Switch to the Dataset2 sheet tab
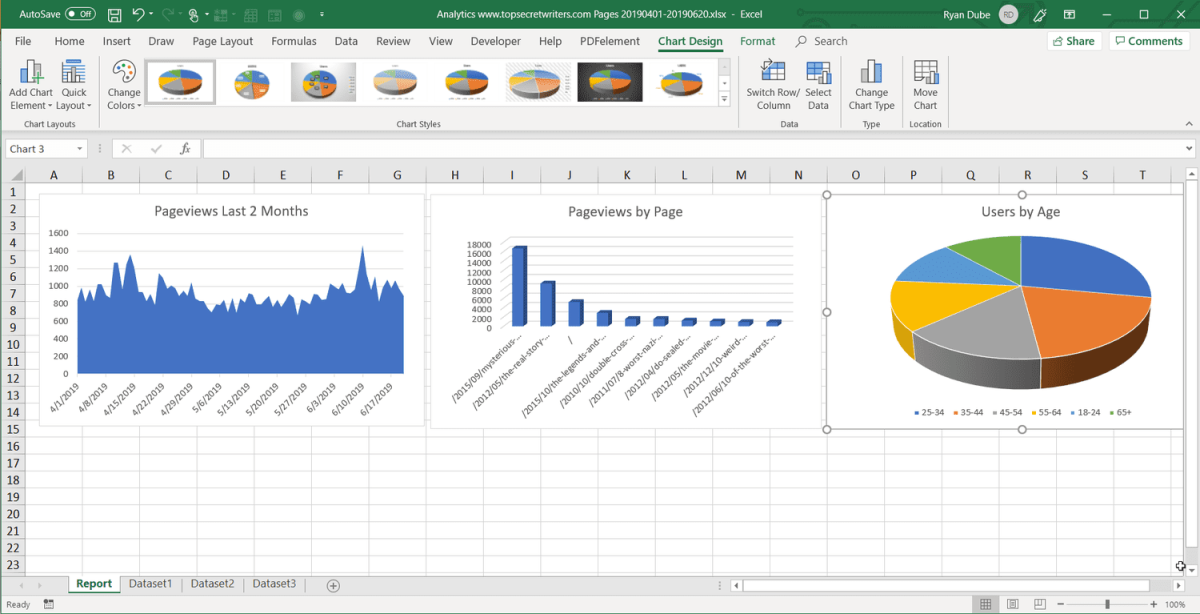The height and width of the screenshot is (614, 1200). click(212, 584)
